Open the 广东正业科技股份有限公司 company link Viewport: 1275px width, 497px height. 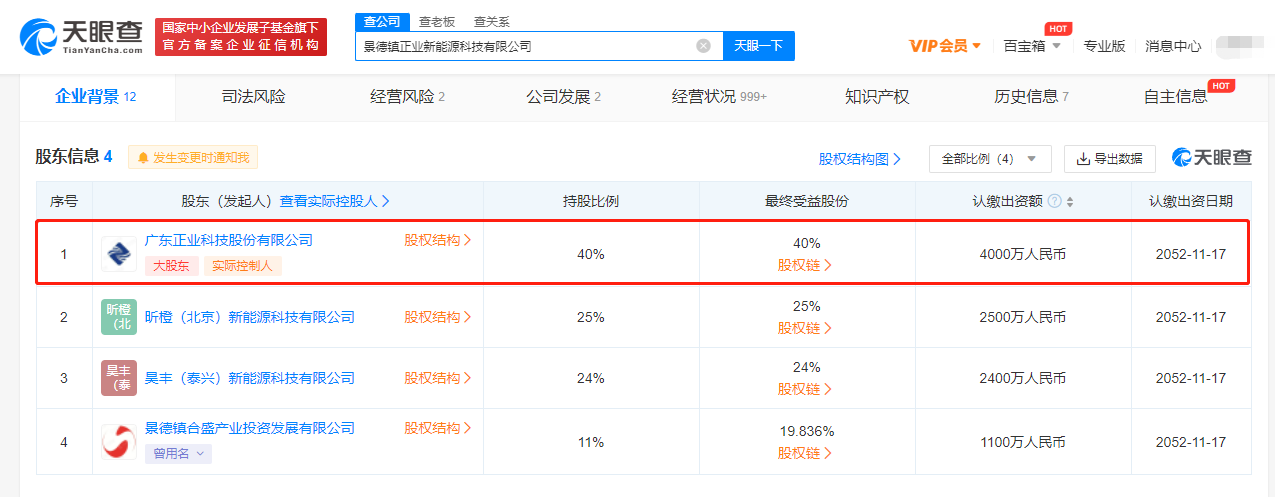pos(229,240)
